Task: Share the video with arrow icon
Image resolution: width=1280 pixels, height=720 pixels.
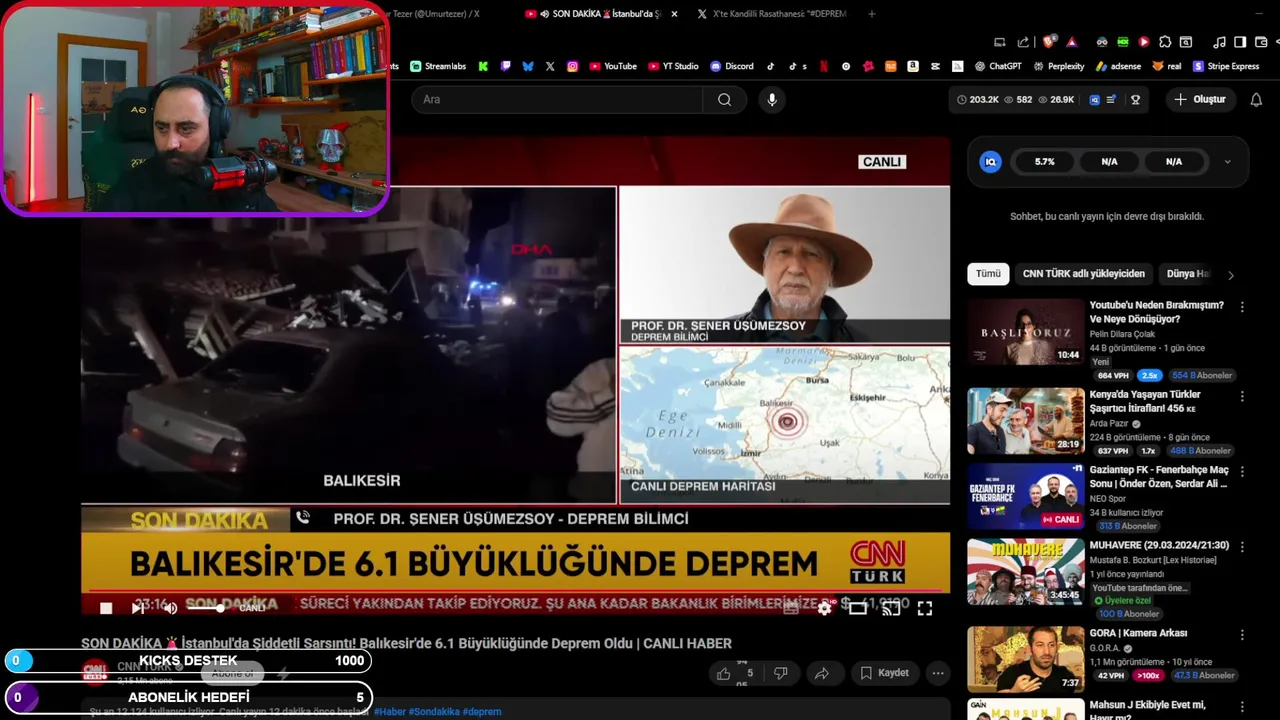Action: coord(821,673)
